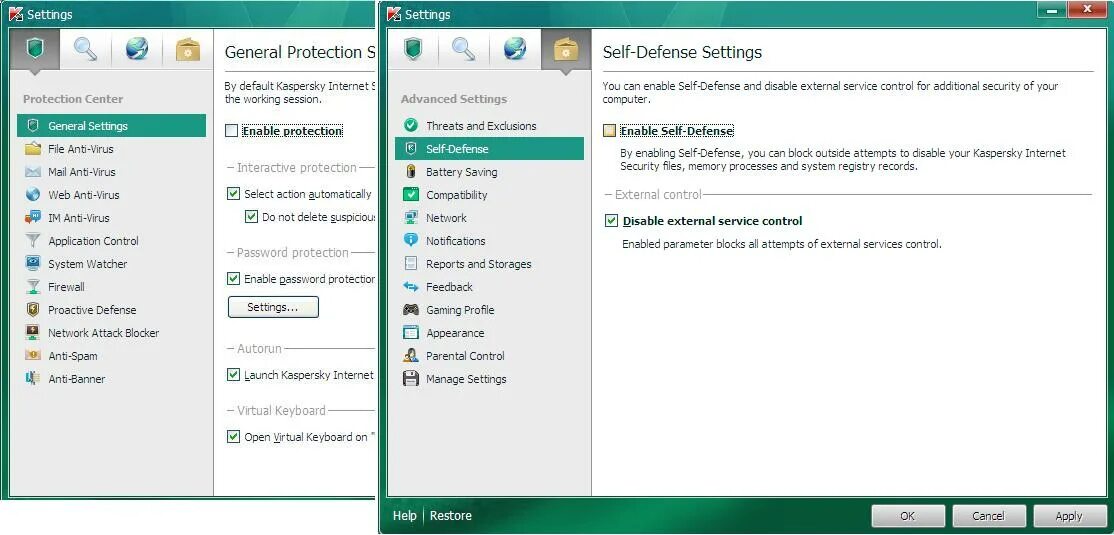The image size is (1114, 535).
Task: Tick the Enable protection checkbox
Action: [x=232, y=131]
